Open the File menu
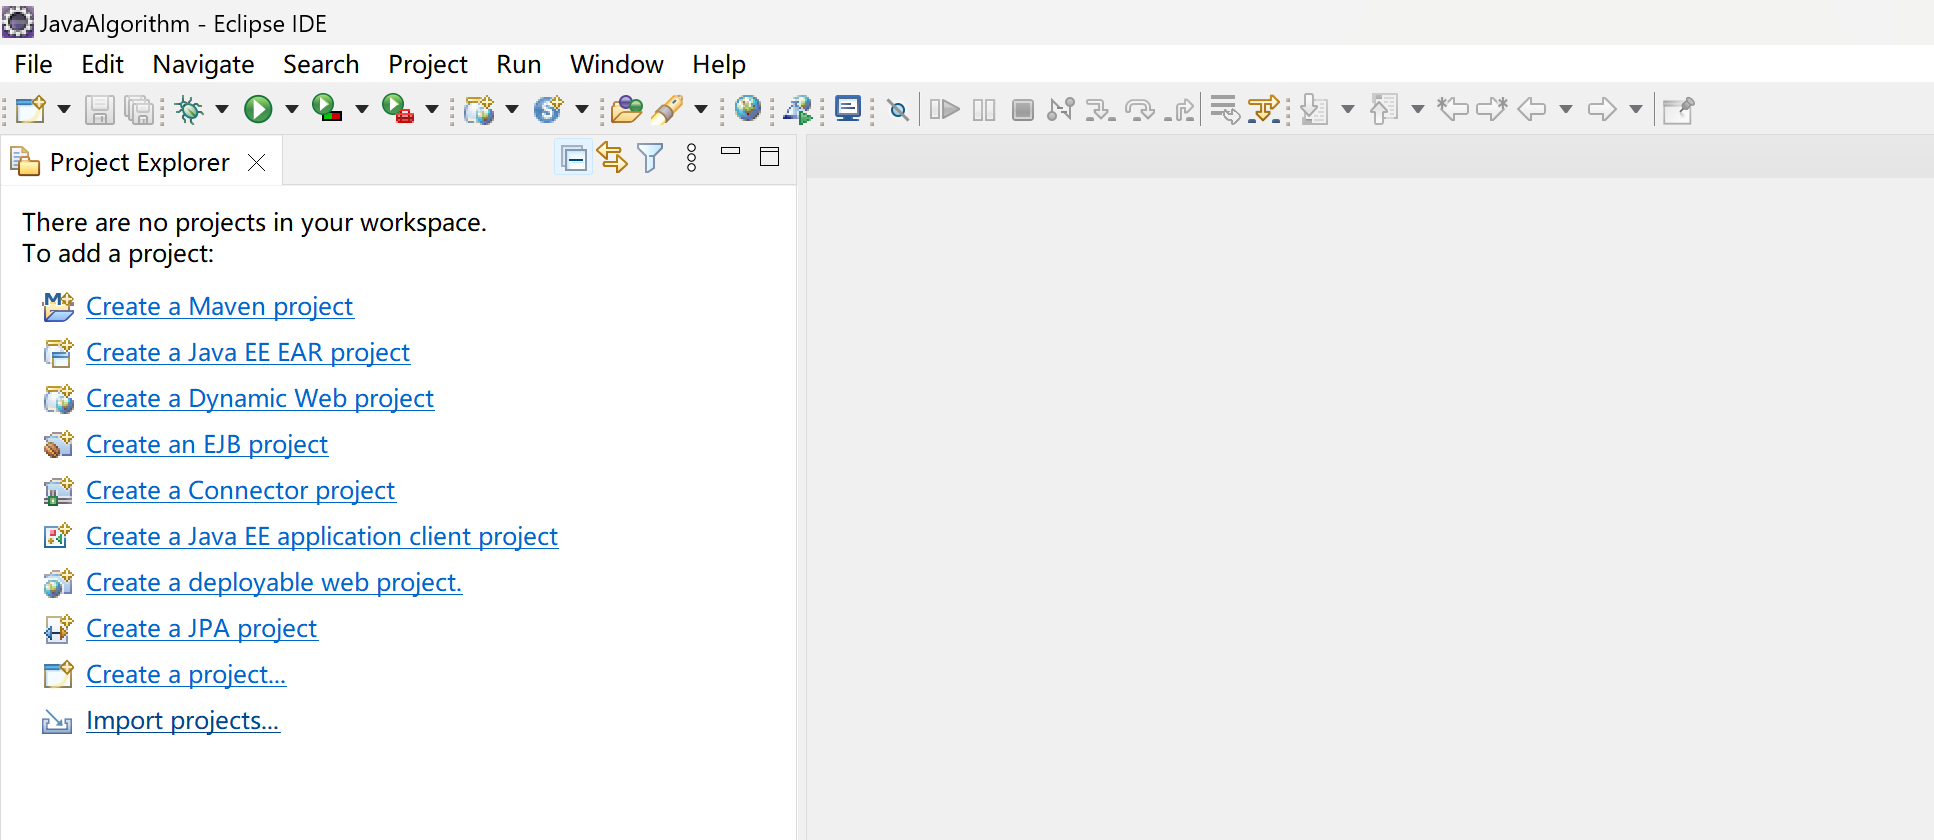Image resolution: width=1934 pixels, height=840 pixels. pyautogui.click(x=34, y=64)
